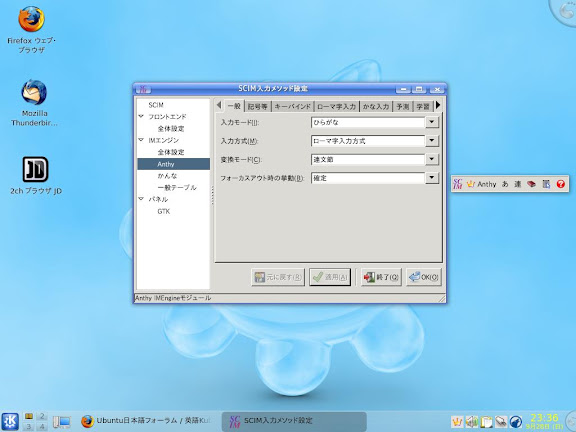
Task: Open the 変換モード dropdown arrow
Action: pyautogui.click(x=432, y=159)
